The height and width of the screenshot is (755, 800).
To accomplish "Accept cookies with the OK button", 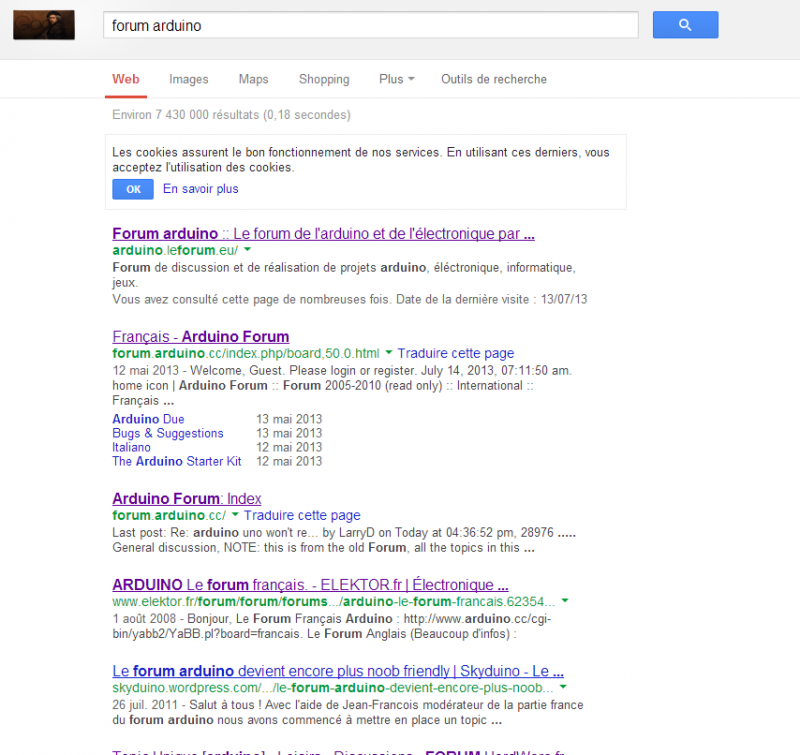I will tap(133, 189).
